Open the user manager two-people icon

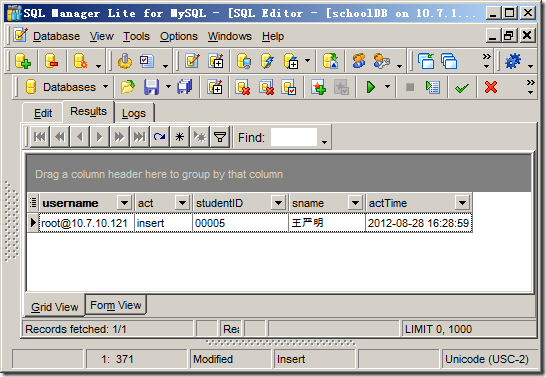359,61
